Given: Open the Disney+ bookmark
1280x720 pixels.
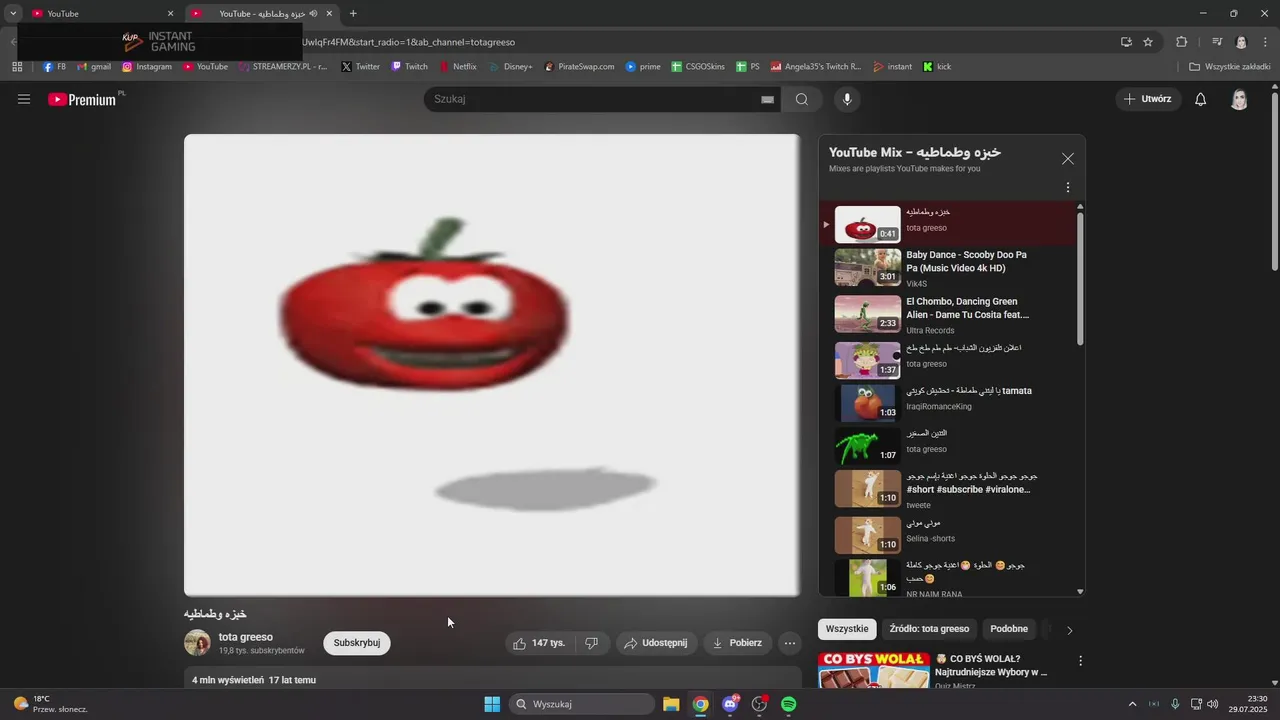Looking at the screenshot, I should pyautogui.click(x=511, y=67).
